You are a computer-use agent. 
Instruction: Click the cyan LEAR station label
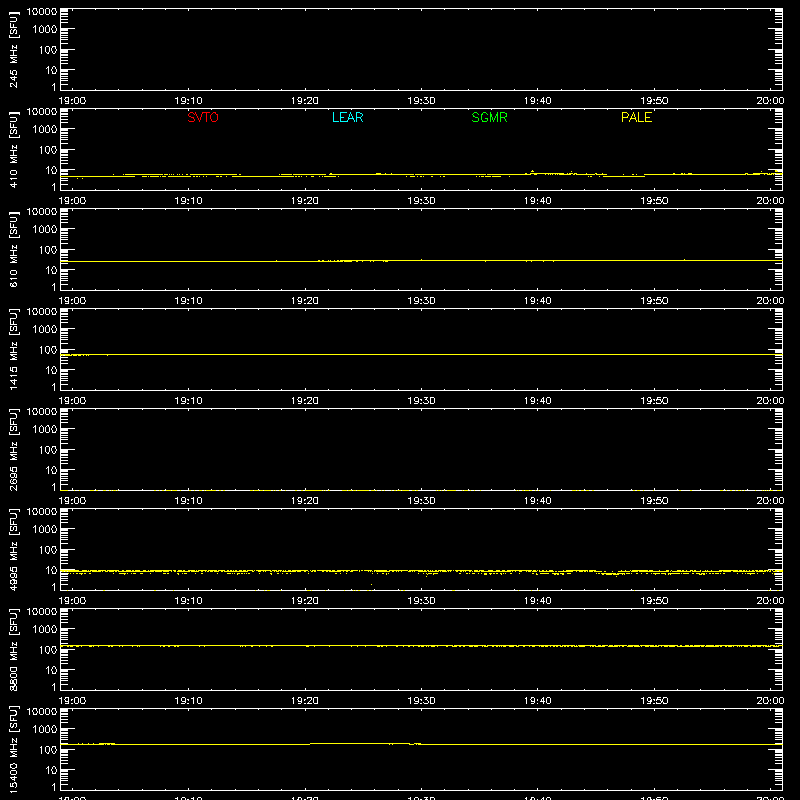[x=347, y=117]
